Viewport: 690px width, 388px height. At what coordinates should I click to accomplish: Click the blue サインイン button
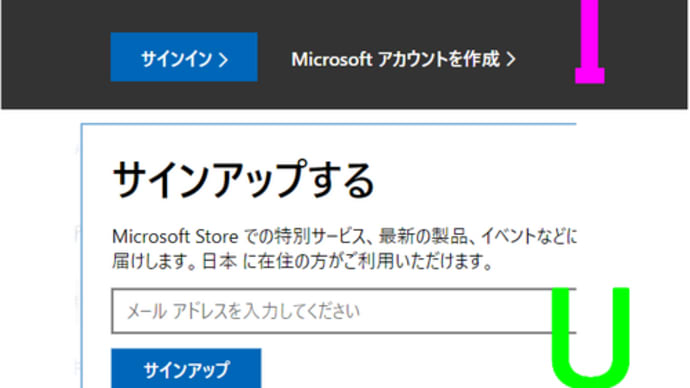coord(184,57)
